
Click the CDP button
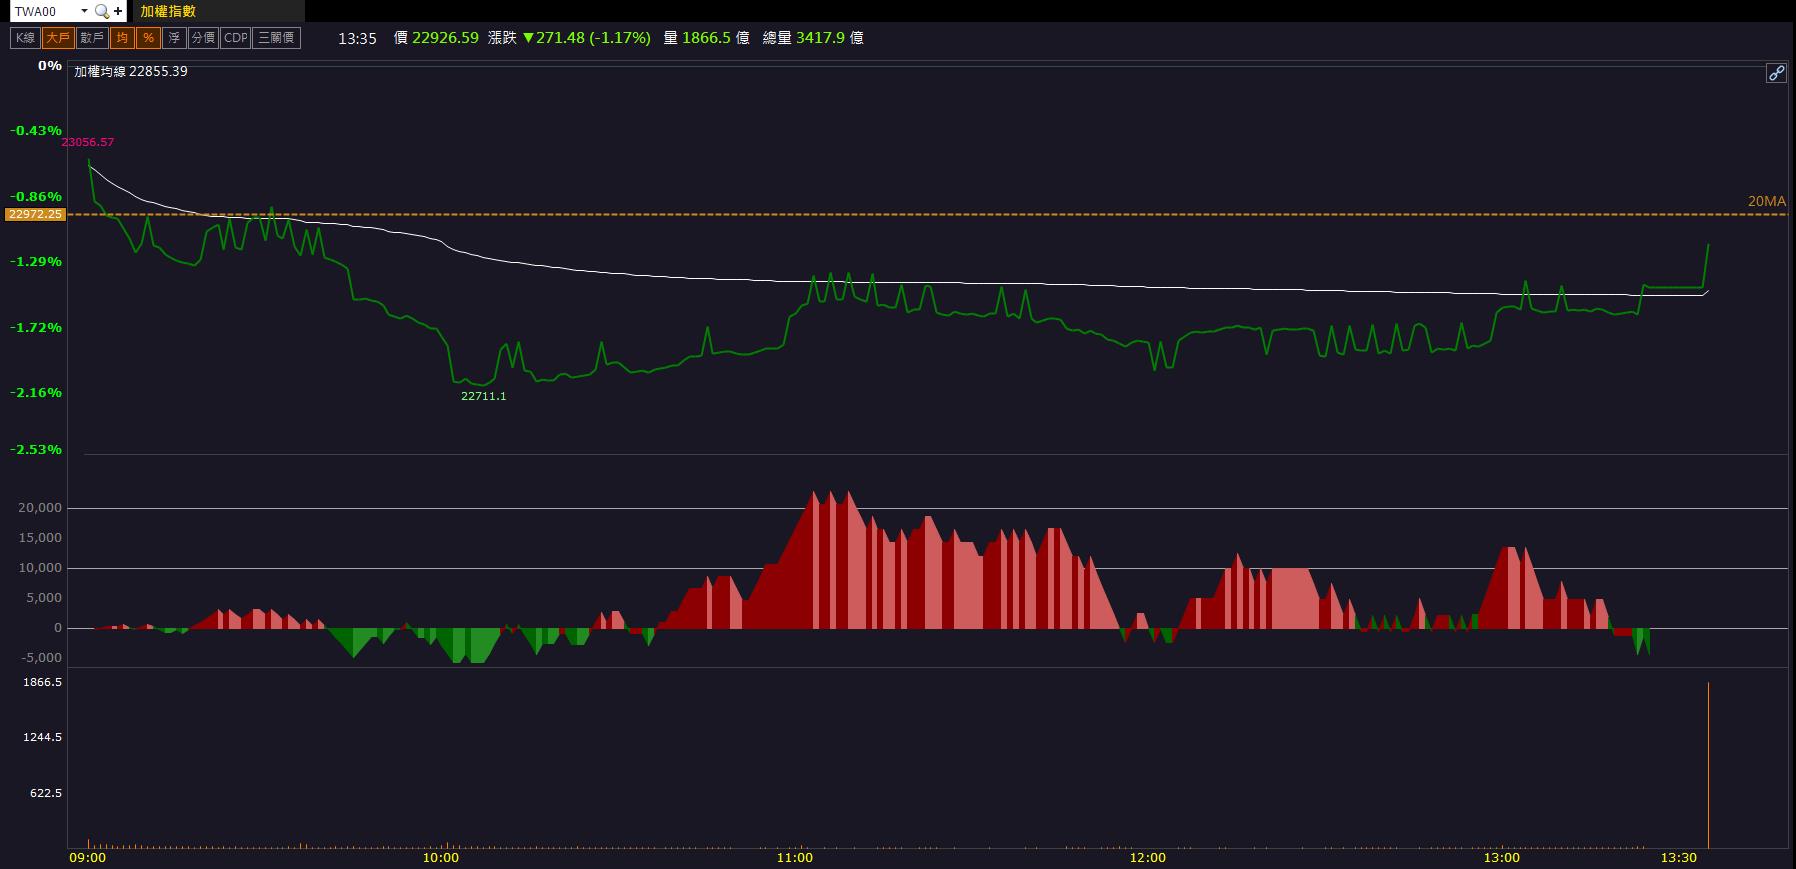click(236, 38)
